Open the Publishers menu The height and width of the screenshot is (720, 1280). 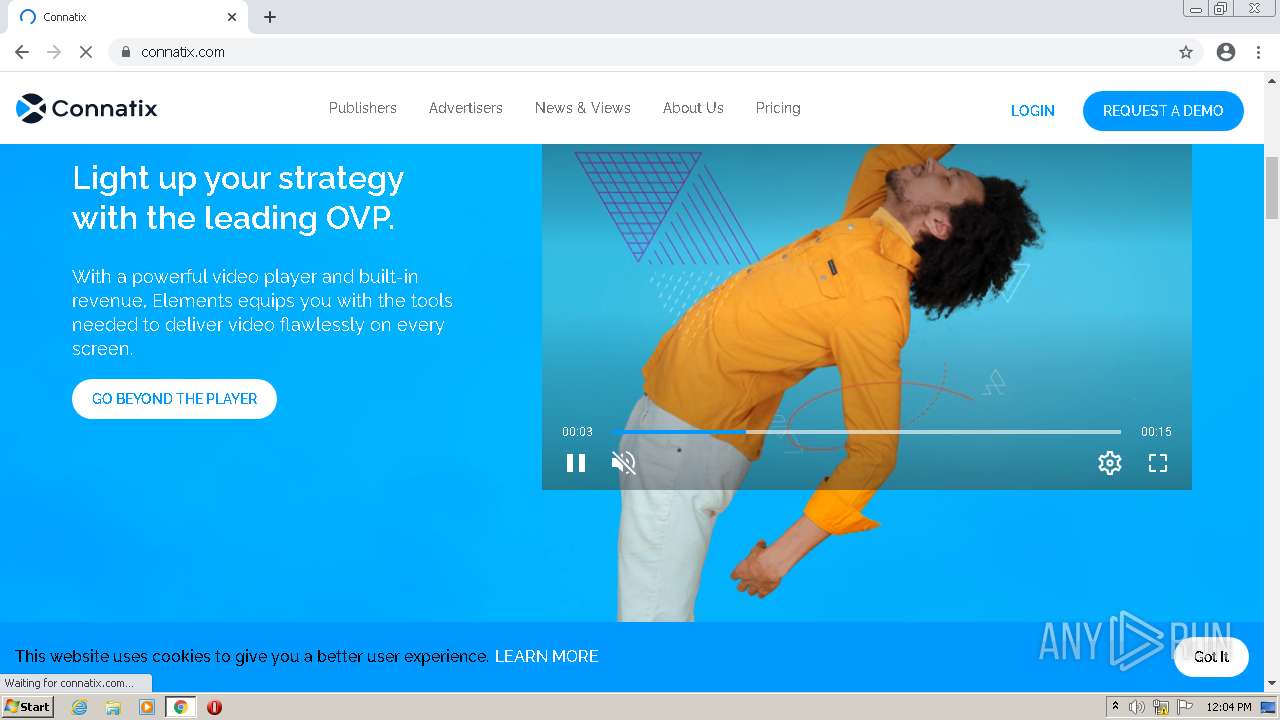coord(363,108)
